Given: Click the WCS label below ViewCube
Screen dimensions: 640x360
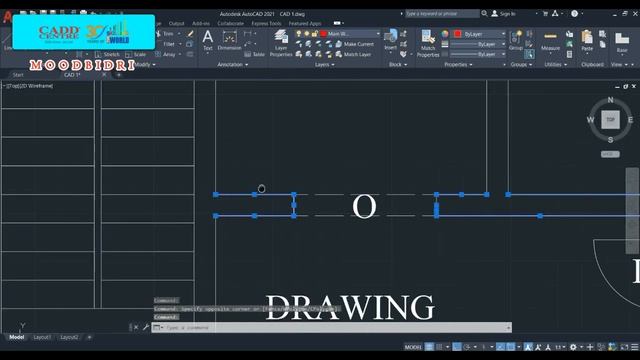Looking at the screenshot, I should [x=610, y=154].
